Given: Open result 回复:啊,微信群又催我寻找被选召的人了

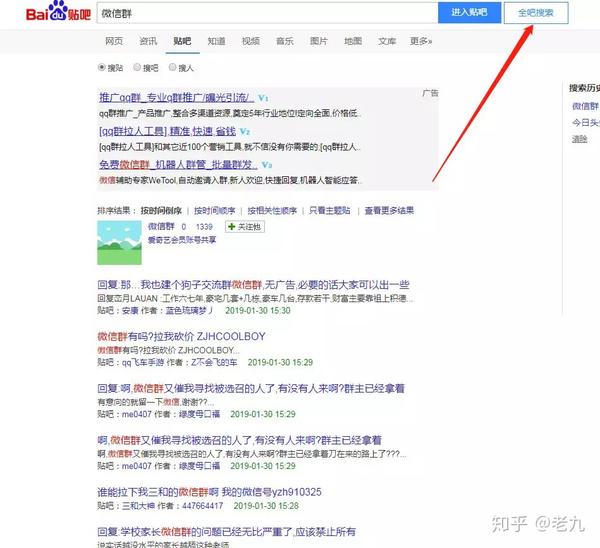Looking at the screenshot, I should click(251, 388).
